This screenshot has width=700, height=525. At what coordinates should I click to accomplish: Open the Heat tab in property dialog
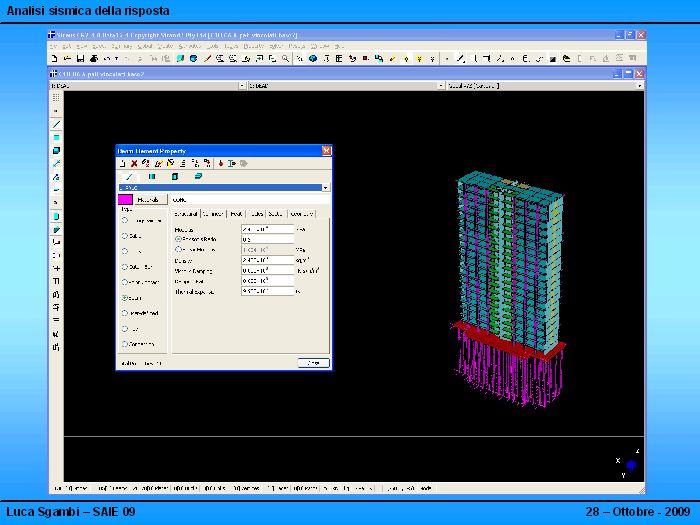click(x=236, y=214)
